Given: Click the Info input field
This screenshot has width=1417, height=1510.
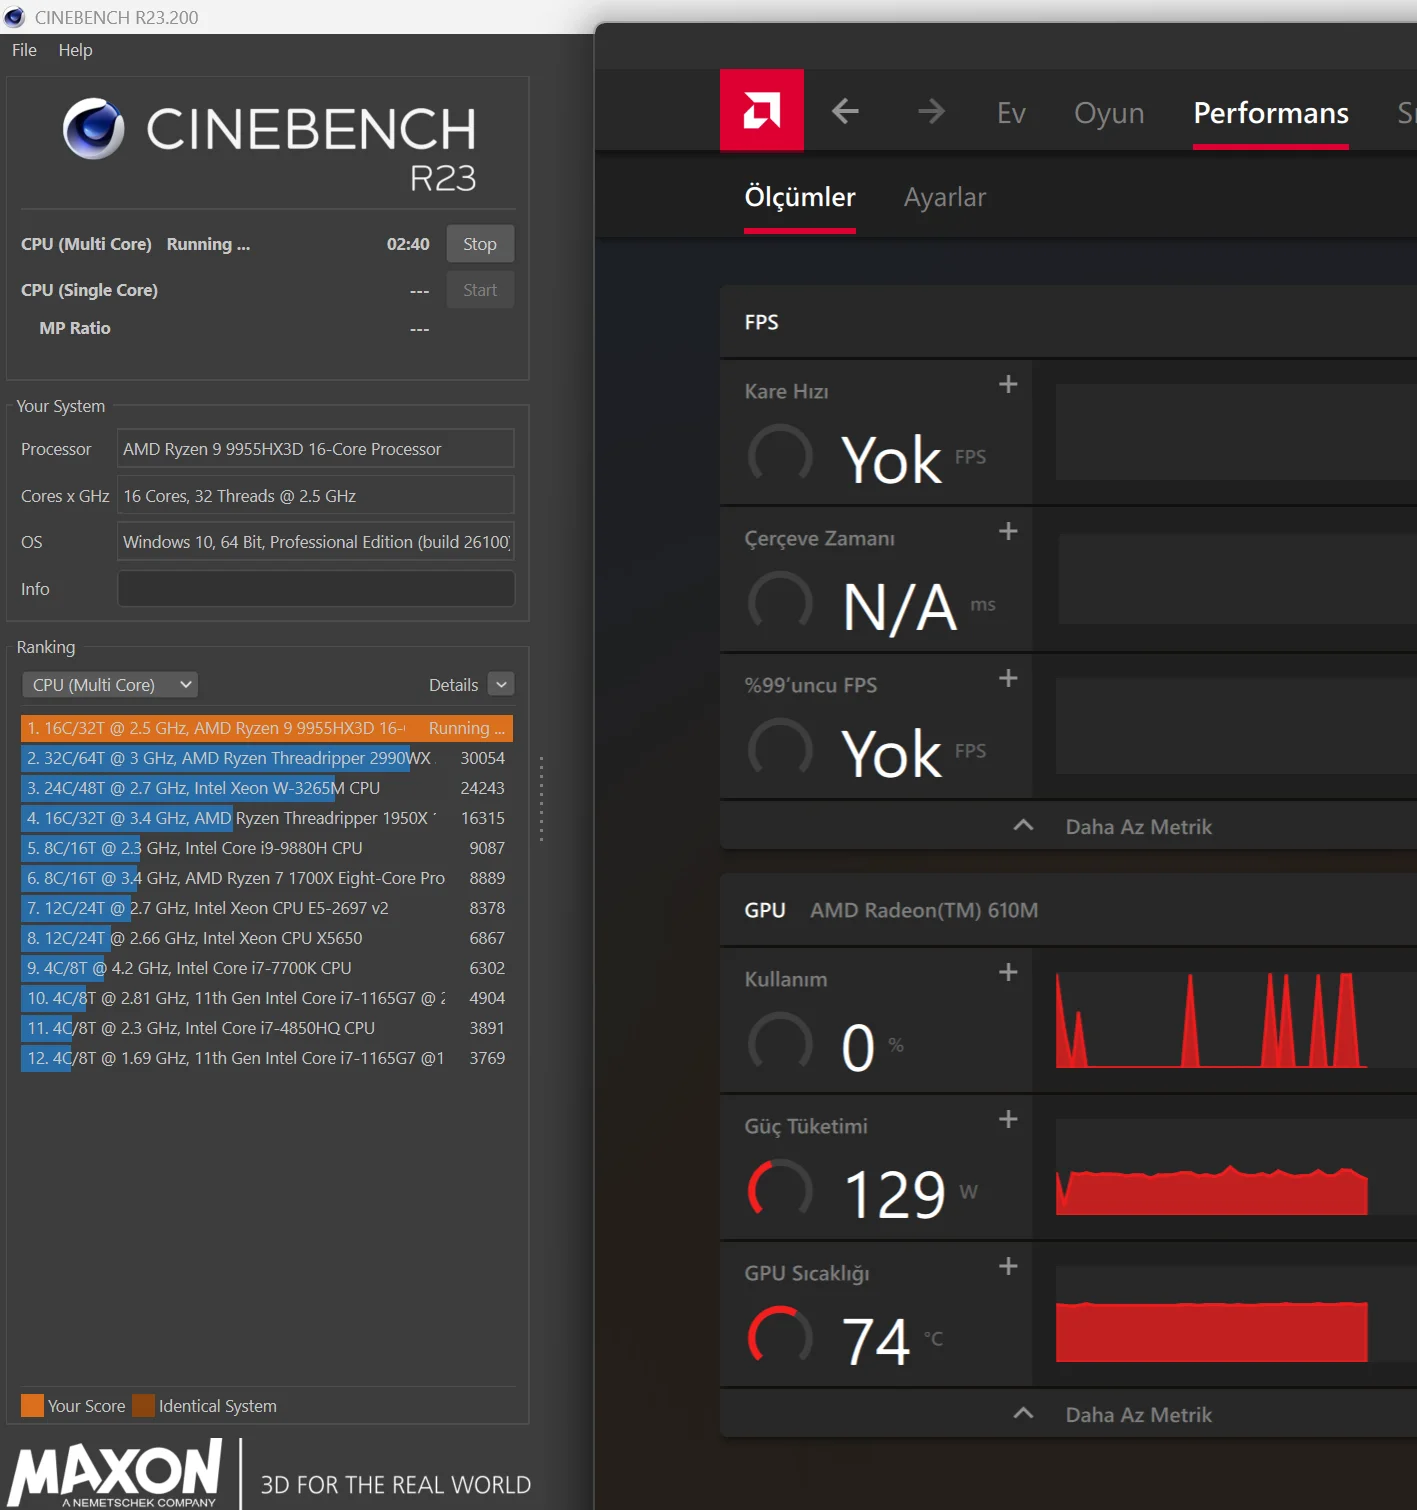Looking at the screenshot, I should tap(316, 589).
